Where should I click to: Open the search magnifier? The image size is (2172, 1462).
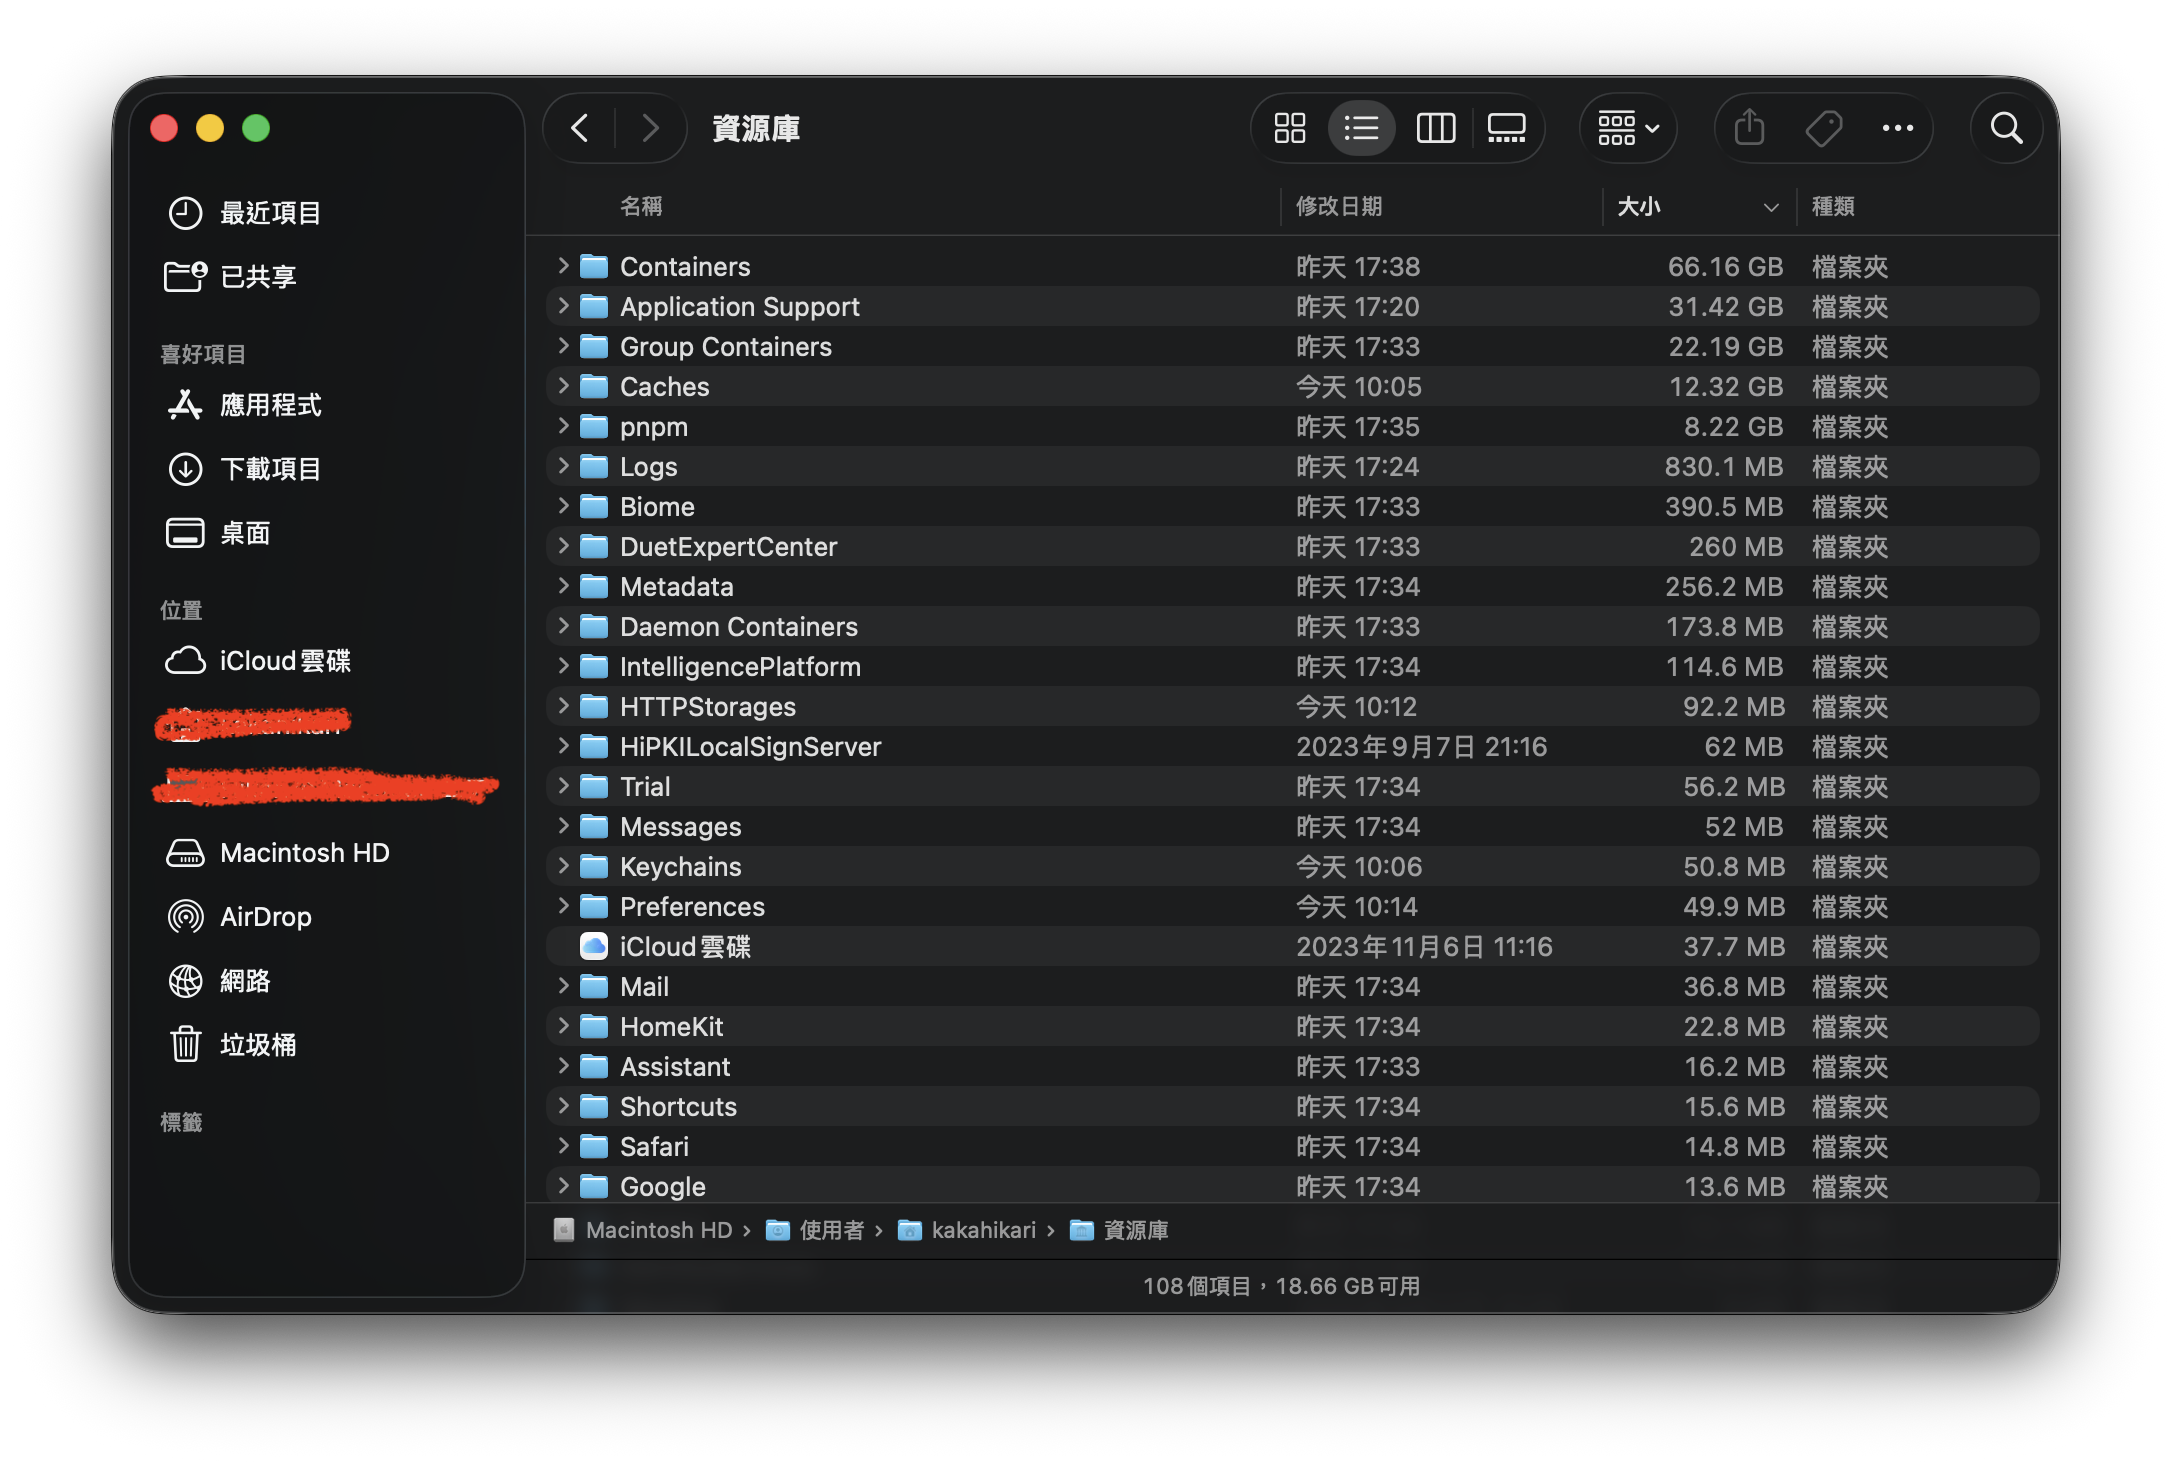tap(2005, 128)
